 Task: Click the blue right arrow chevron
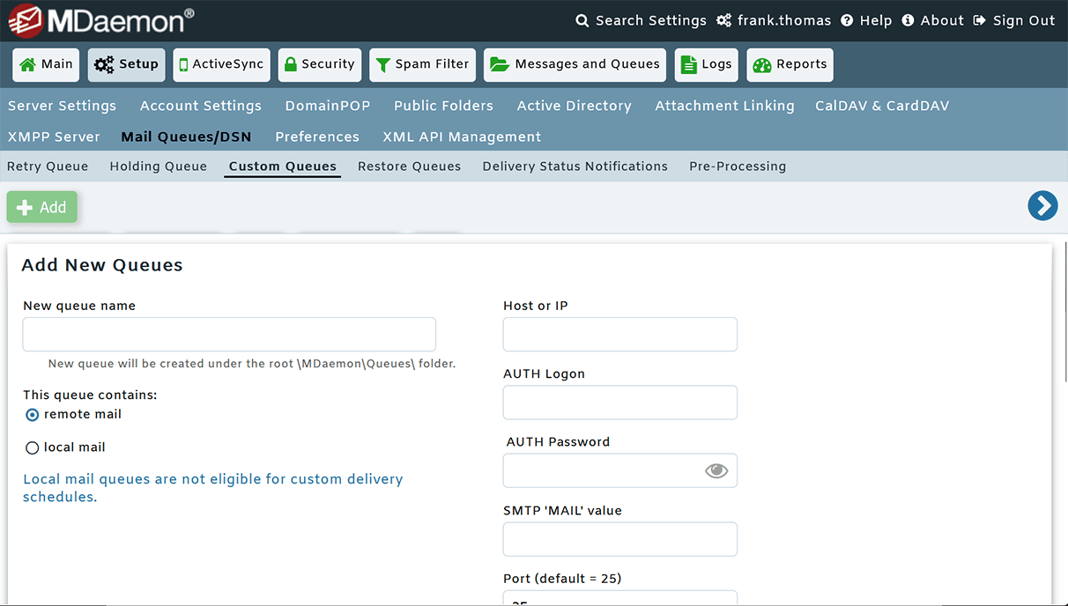[1043, 206]
